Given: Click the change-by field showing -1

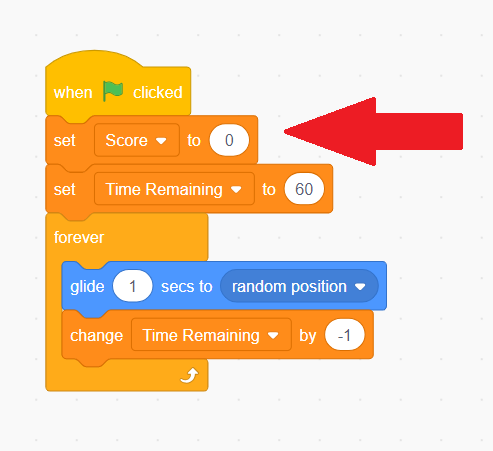Looking at the screenshot, I should pos(345,335).
